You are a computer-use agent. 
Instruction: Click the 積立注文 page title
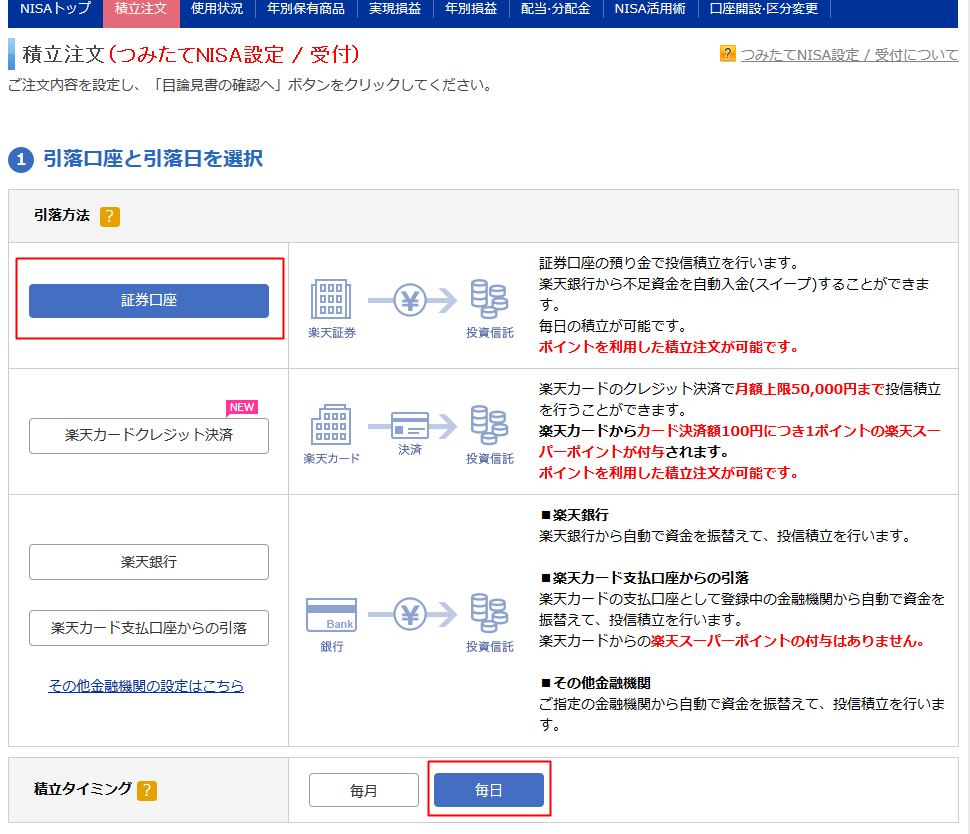click(x=63, y=54)
